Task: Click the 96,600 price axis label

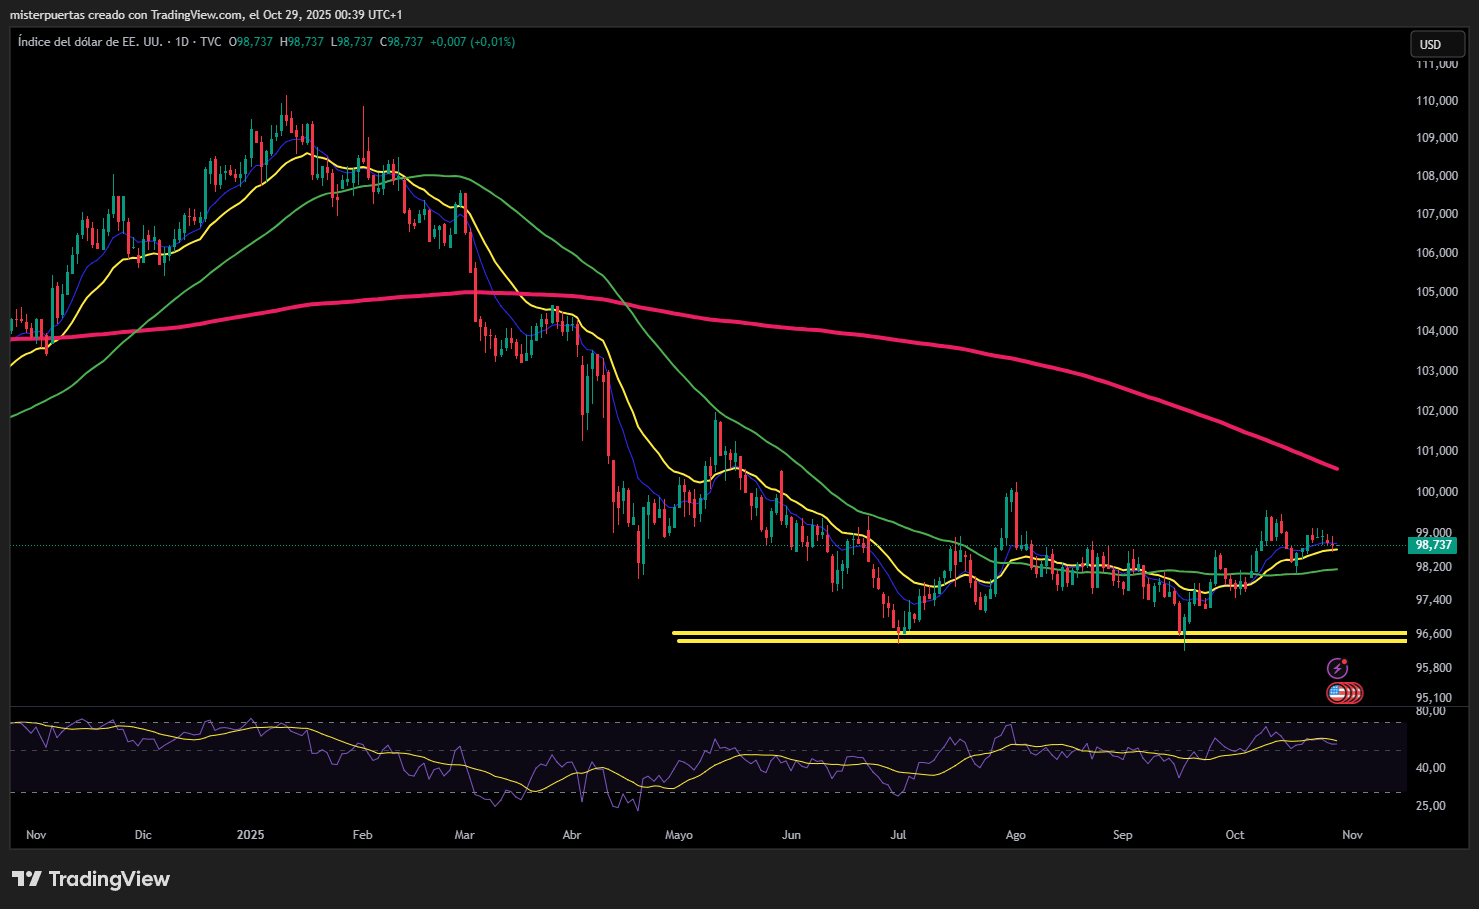Action: pos(1434,634)
